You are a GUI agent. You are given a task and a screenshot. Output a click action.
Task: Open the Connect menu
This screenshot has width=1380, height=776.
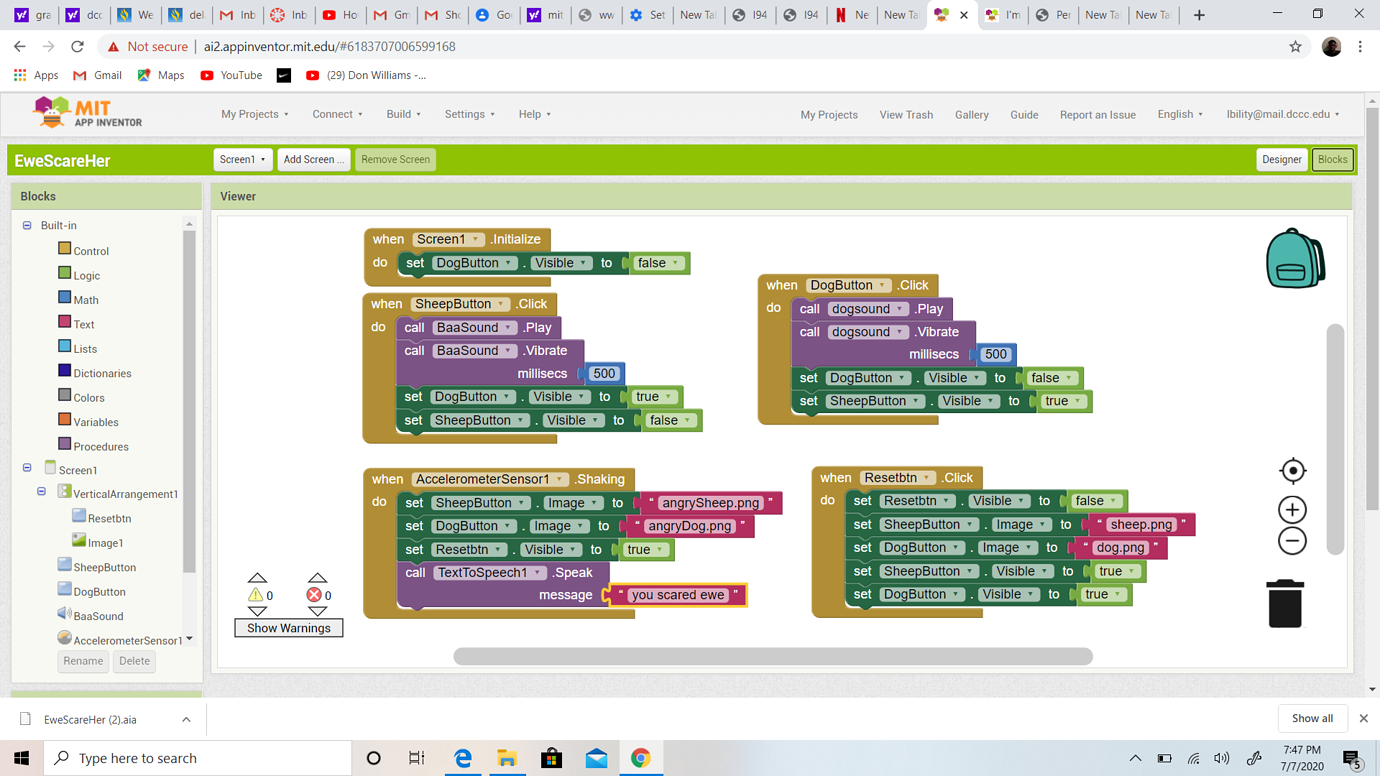tap(337, 115)
